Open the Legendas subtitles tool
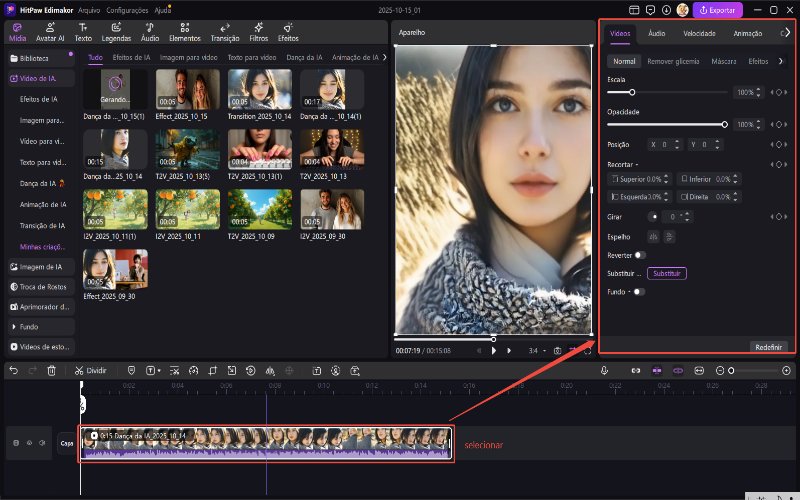The image size is (800, 500). (117, 32)
